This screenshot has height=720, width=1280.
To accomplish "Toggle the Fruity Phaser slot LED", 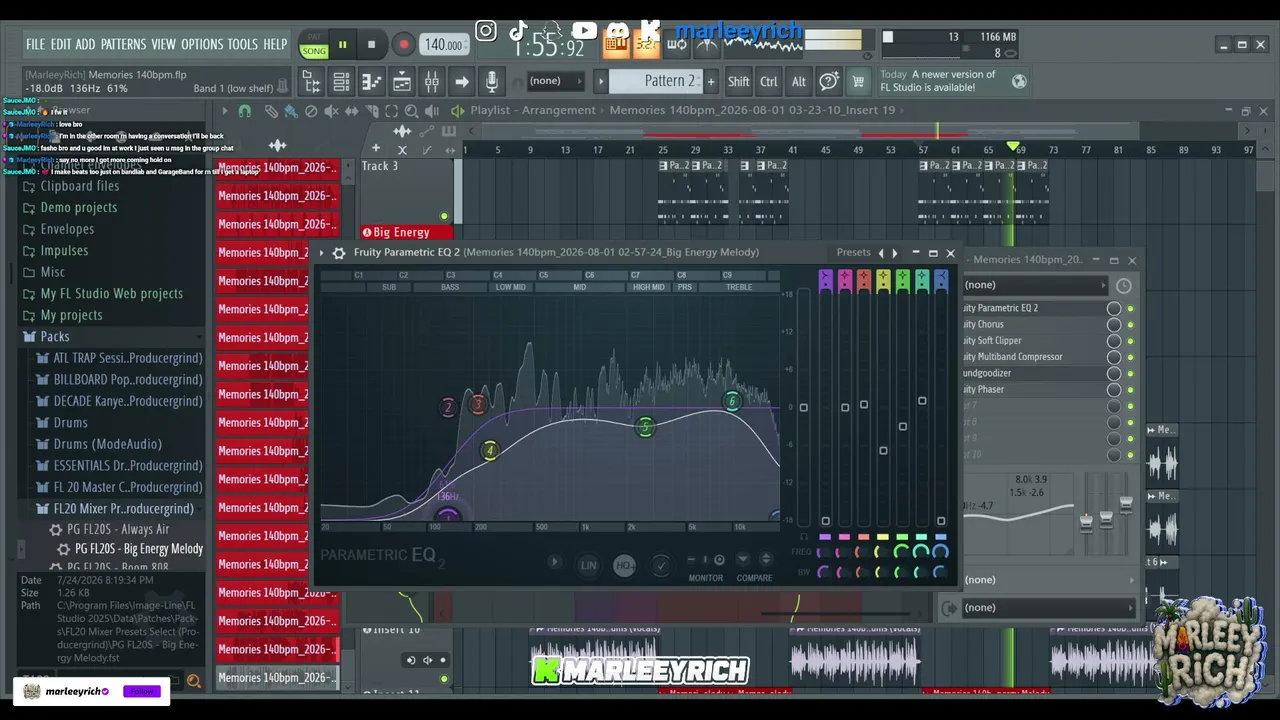I will tap(1130, 389).
